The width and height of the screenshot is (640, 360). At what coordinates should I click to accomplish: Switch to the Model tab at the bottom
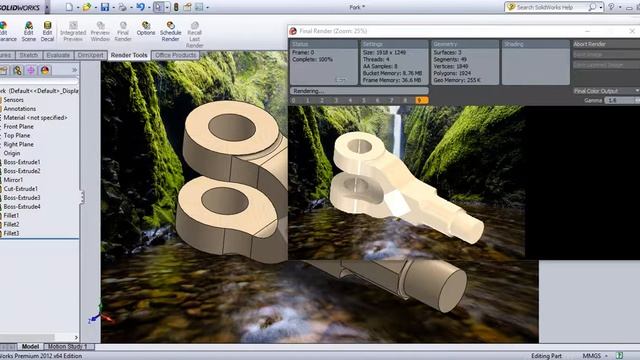click(30, 347)
